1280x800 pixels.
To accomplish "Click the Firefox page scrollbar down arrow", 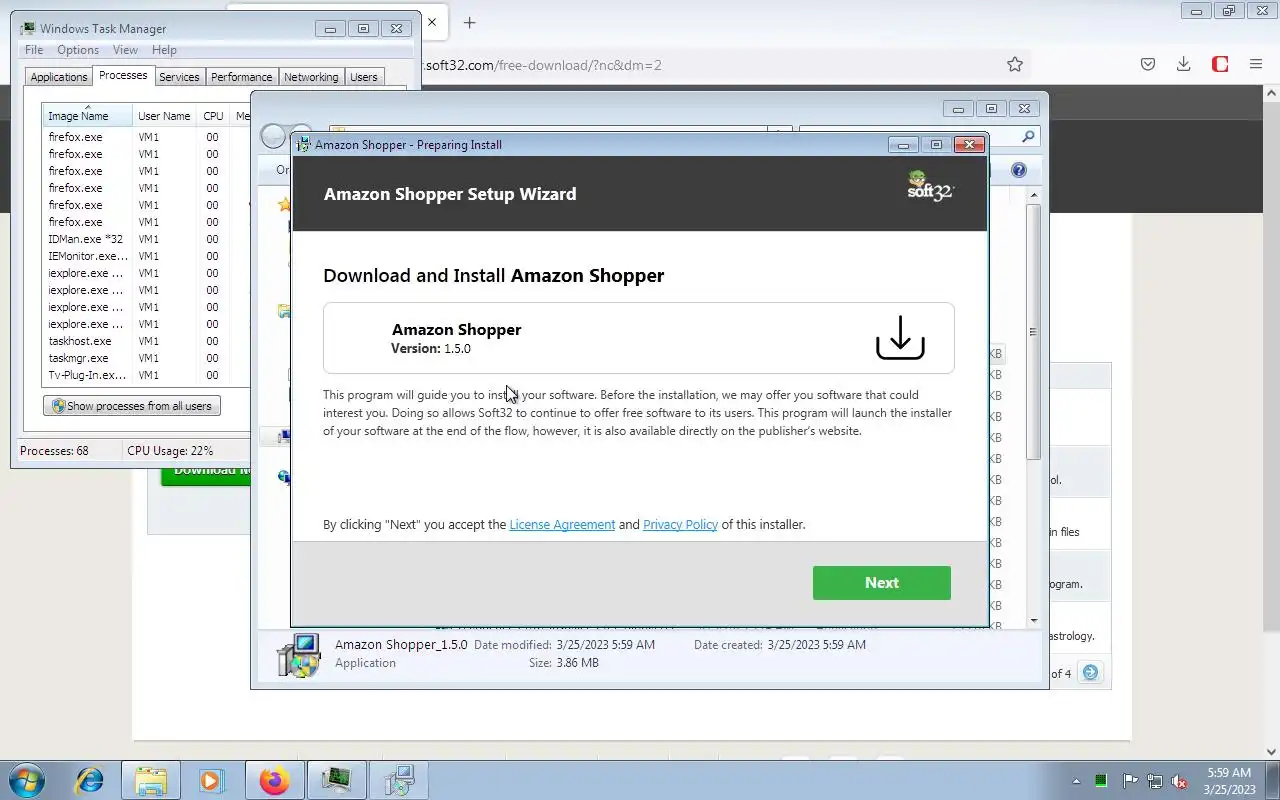I will point(1272,752).
